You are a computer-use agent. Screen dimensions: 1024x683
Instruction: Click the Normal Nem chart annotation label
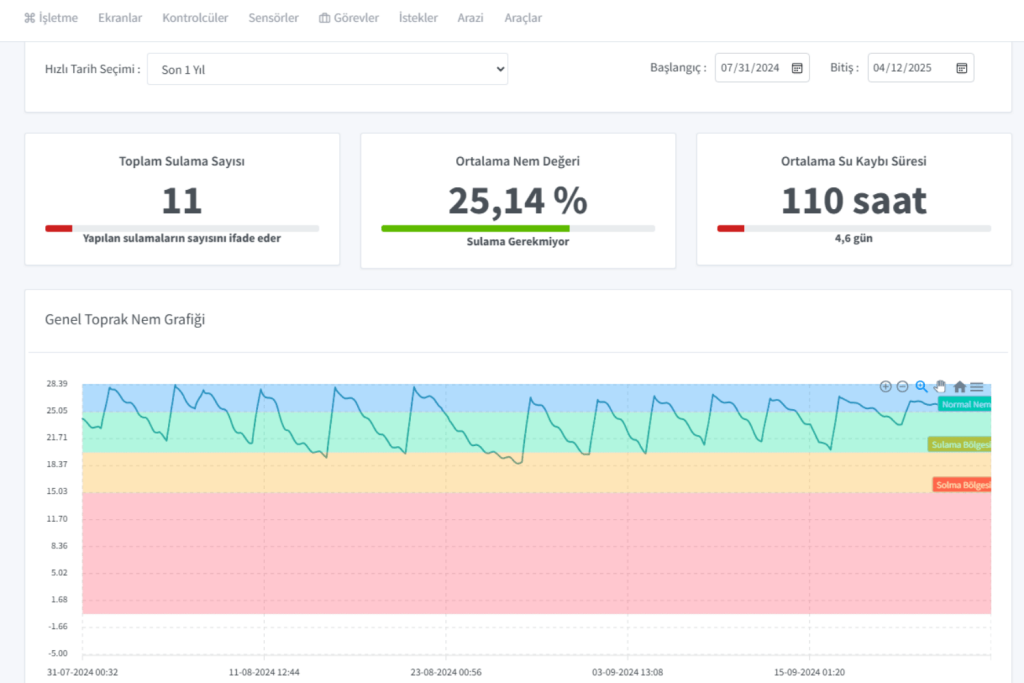(965, 405)
